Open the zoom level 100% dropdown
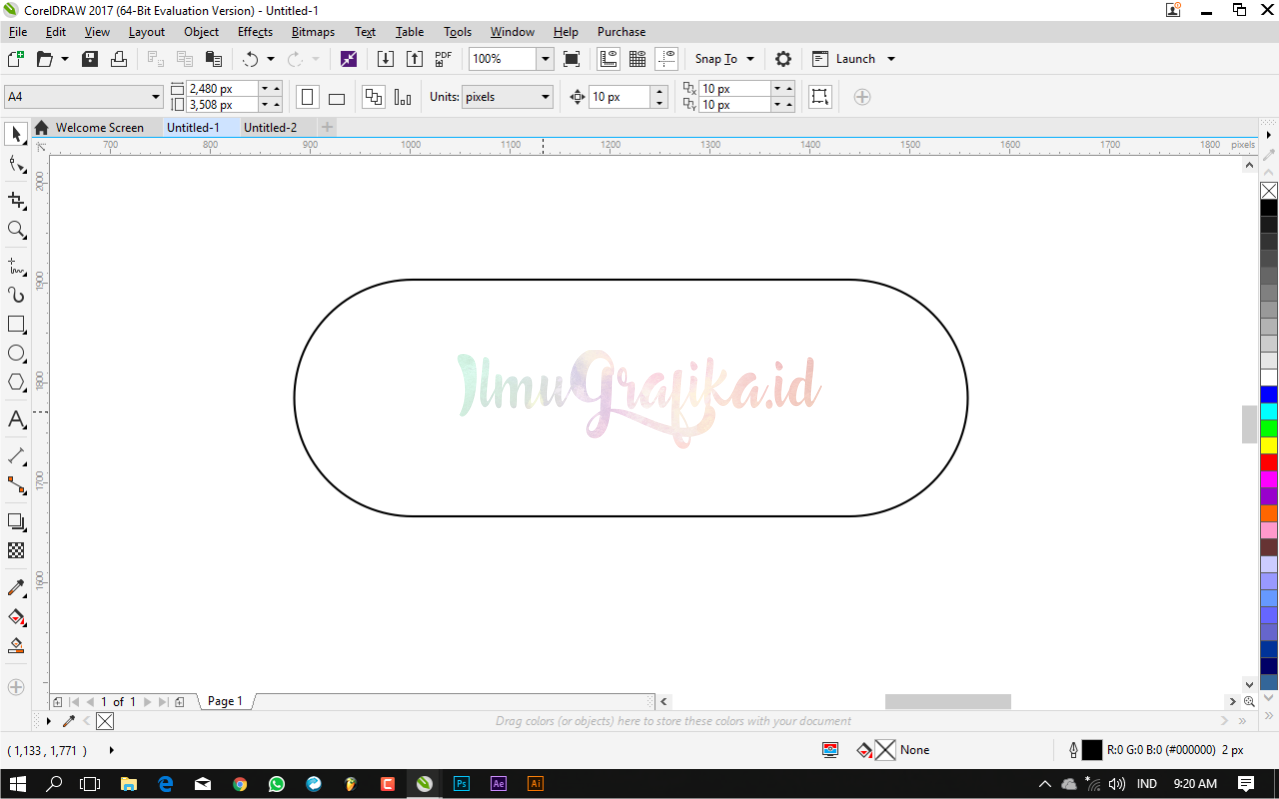Screen dimensions: 1279x799 545,59
